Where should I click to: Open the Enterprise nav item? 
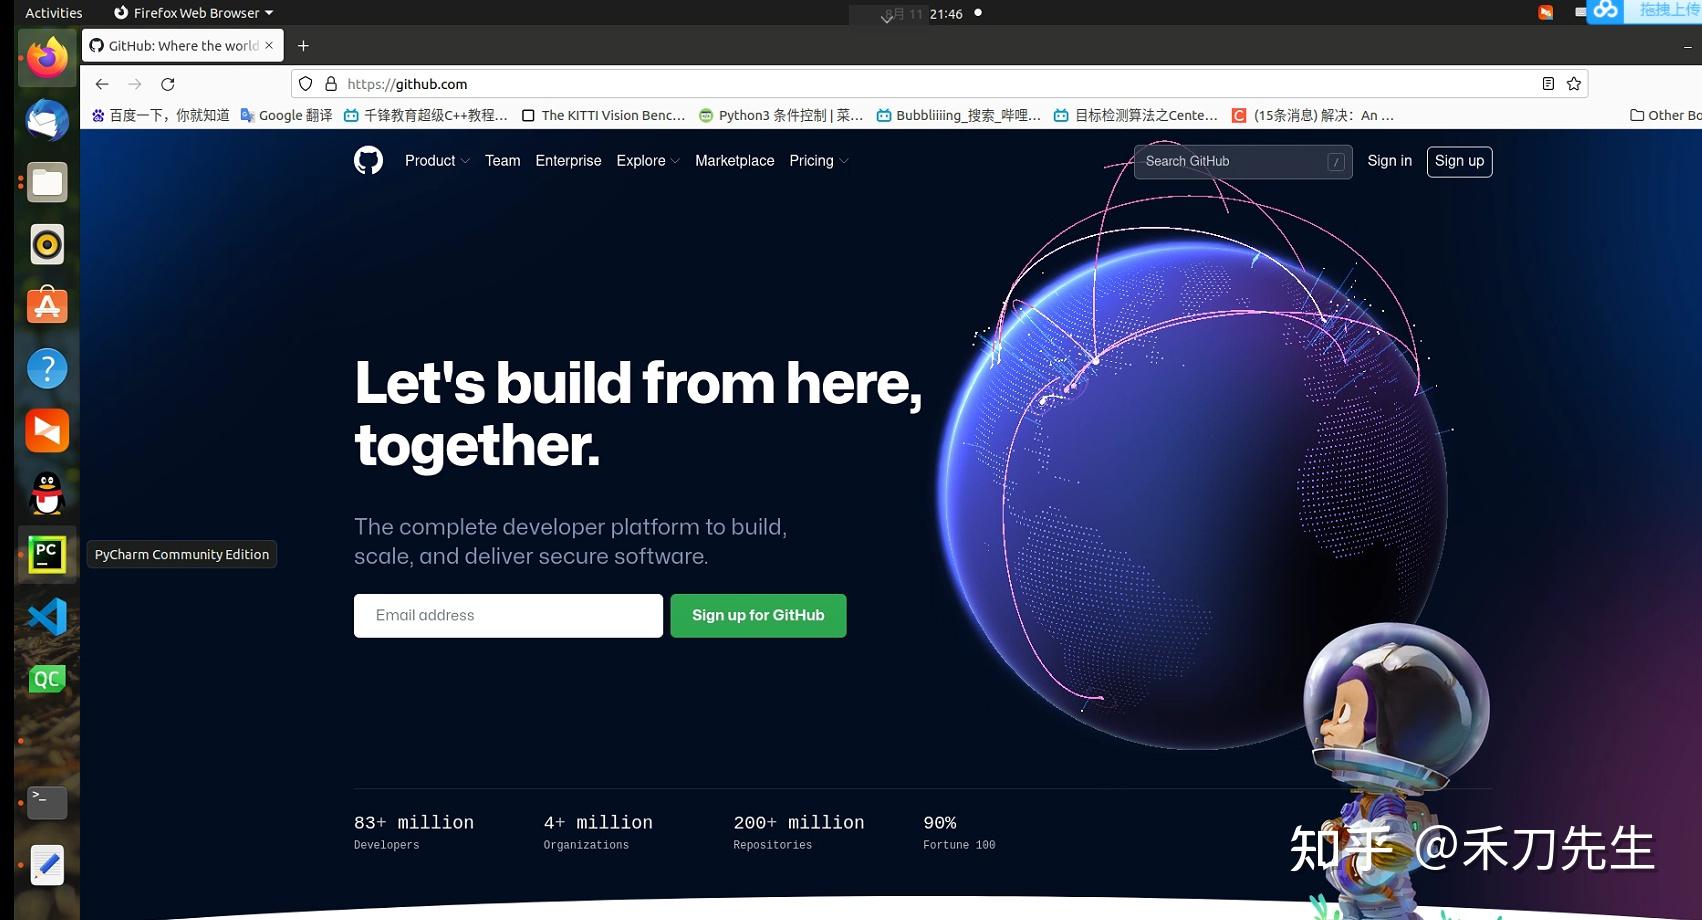[568, 161]
